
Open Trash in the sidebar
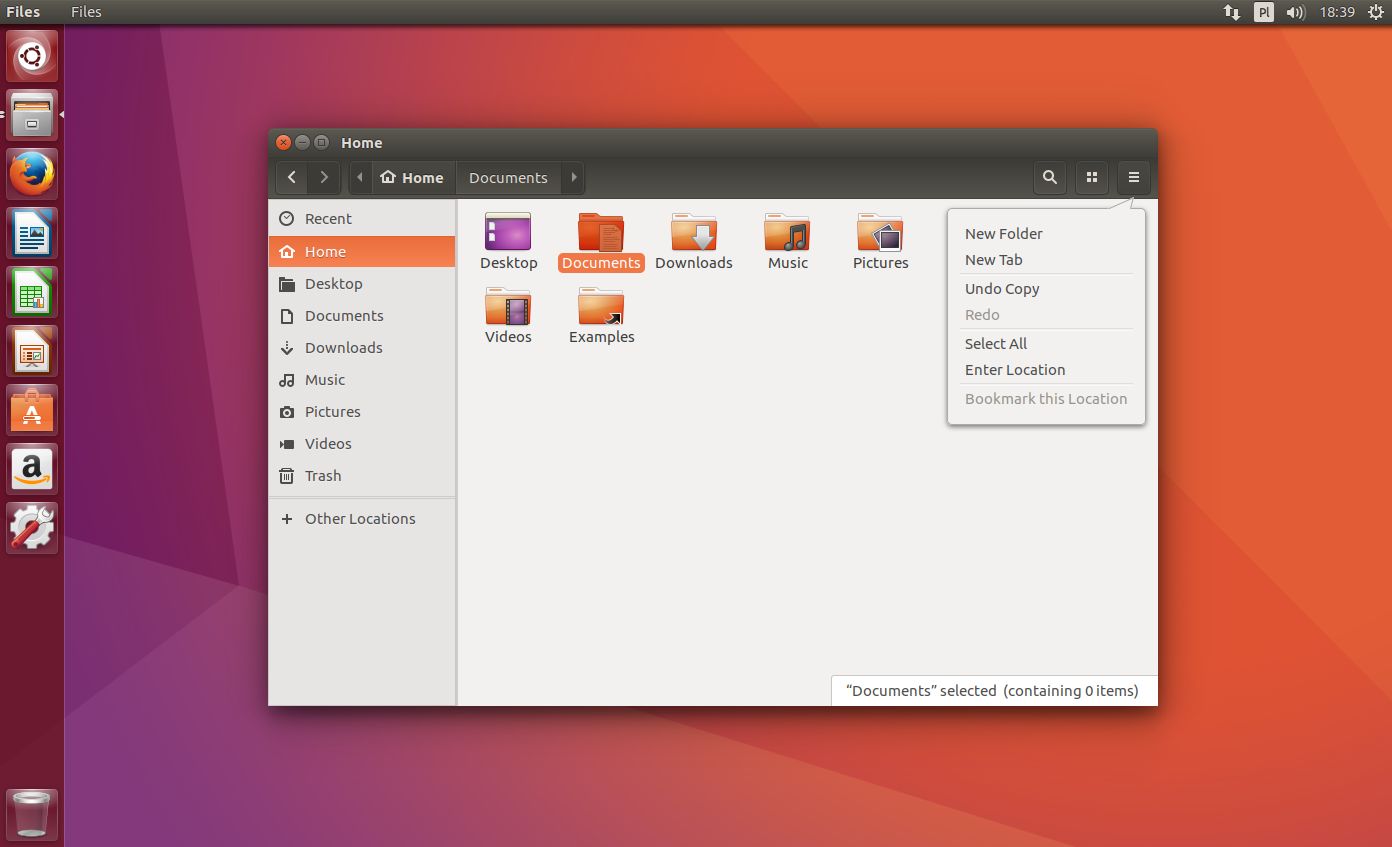pos(323,476)
